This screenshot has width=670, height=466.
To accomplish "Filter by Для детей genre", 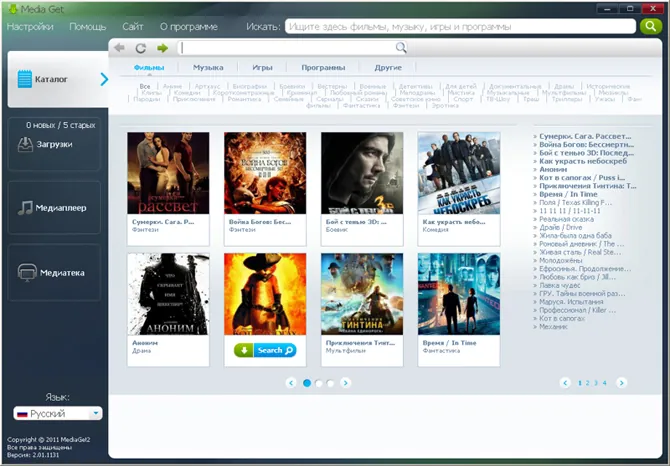I will pos(461,86).
